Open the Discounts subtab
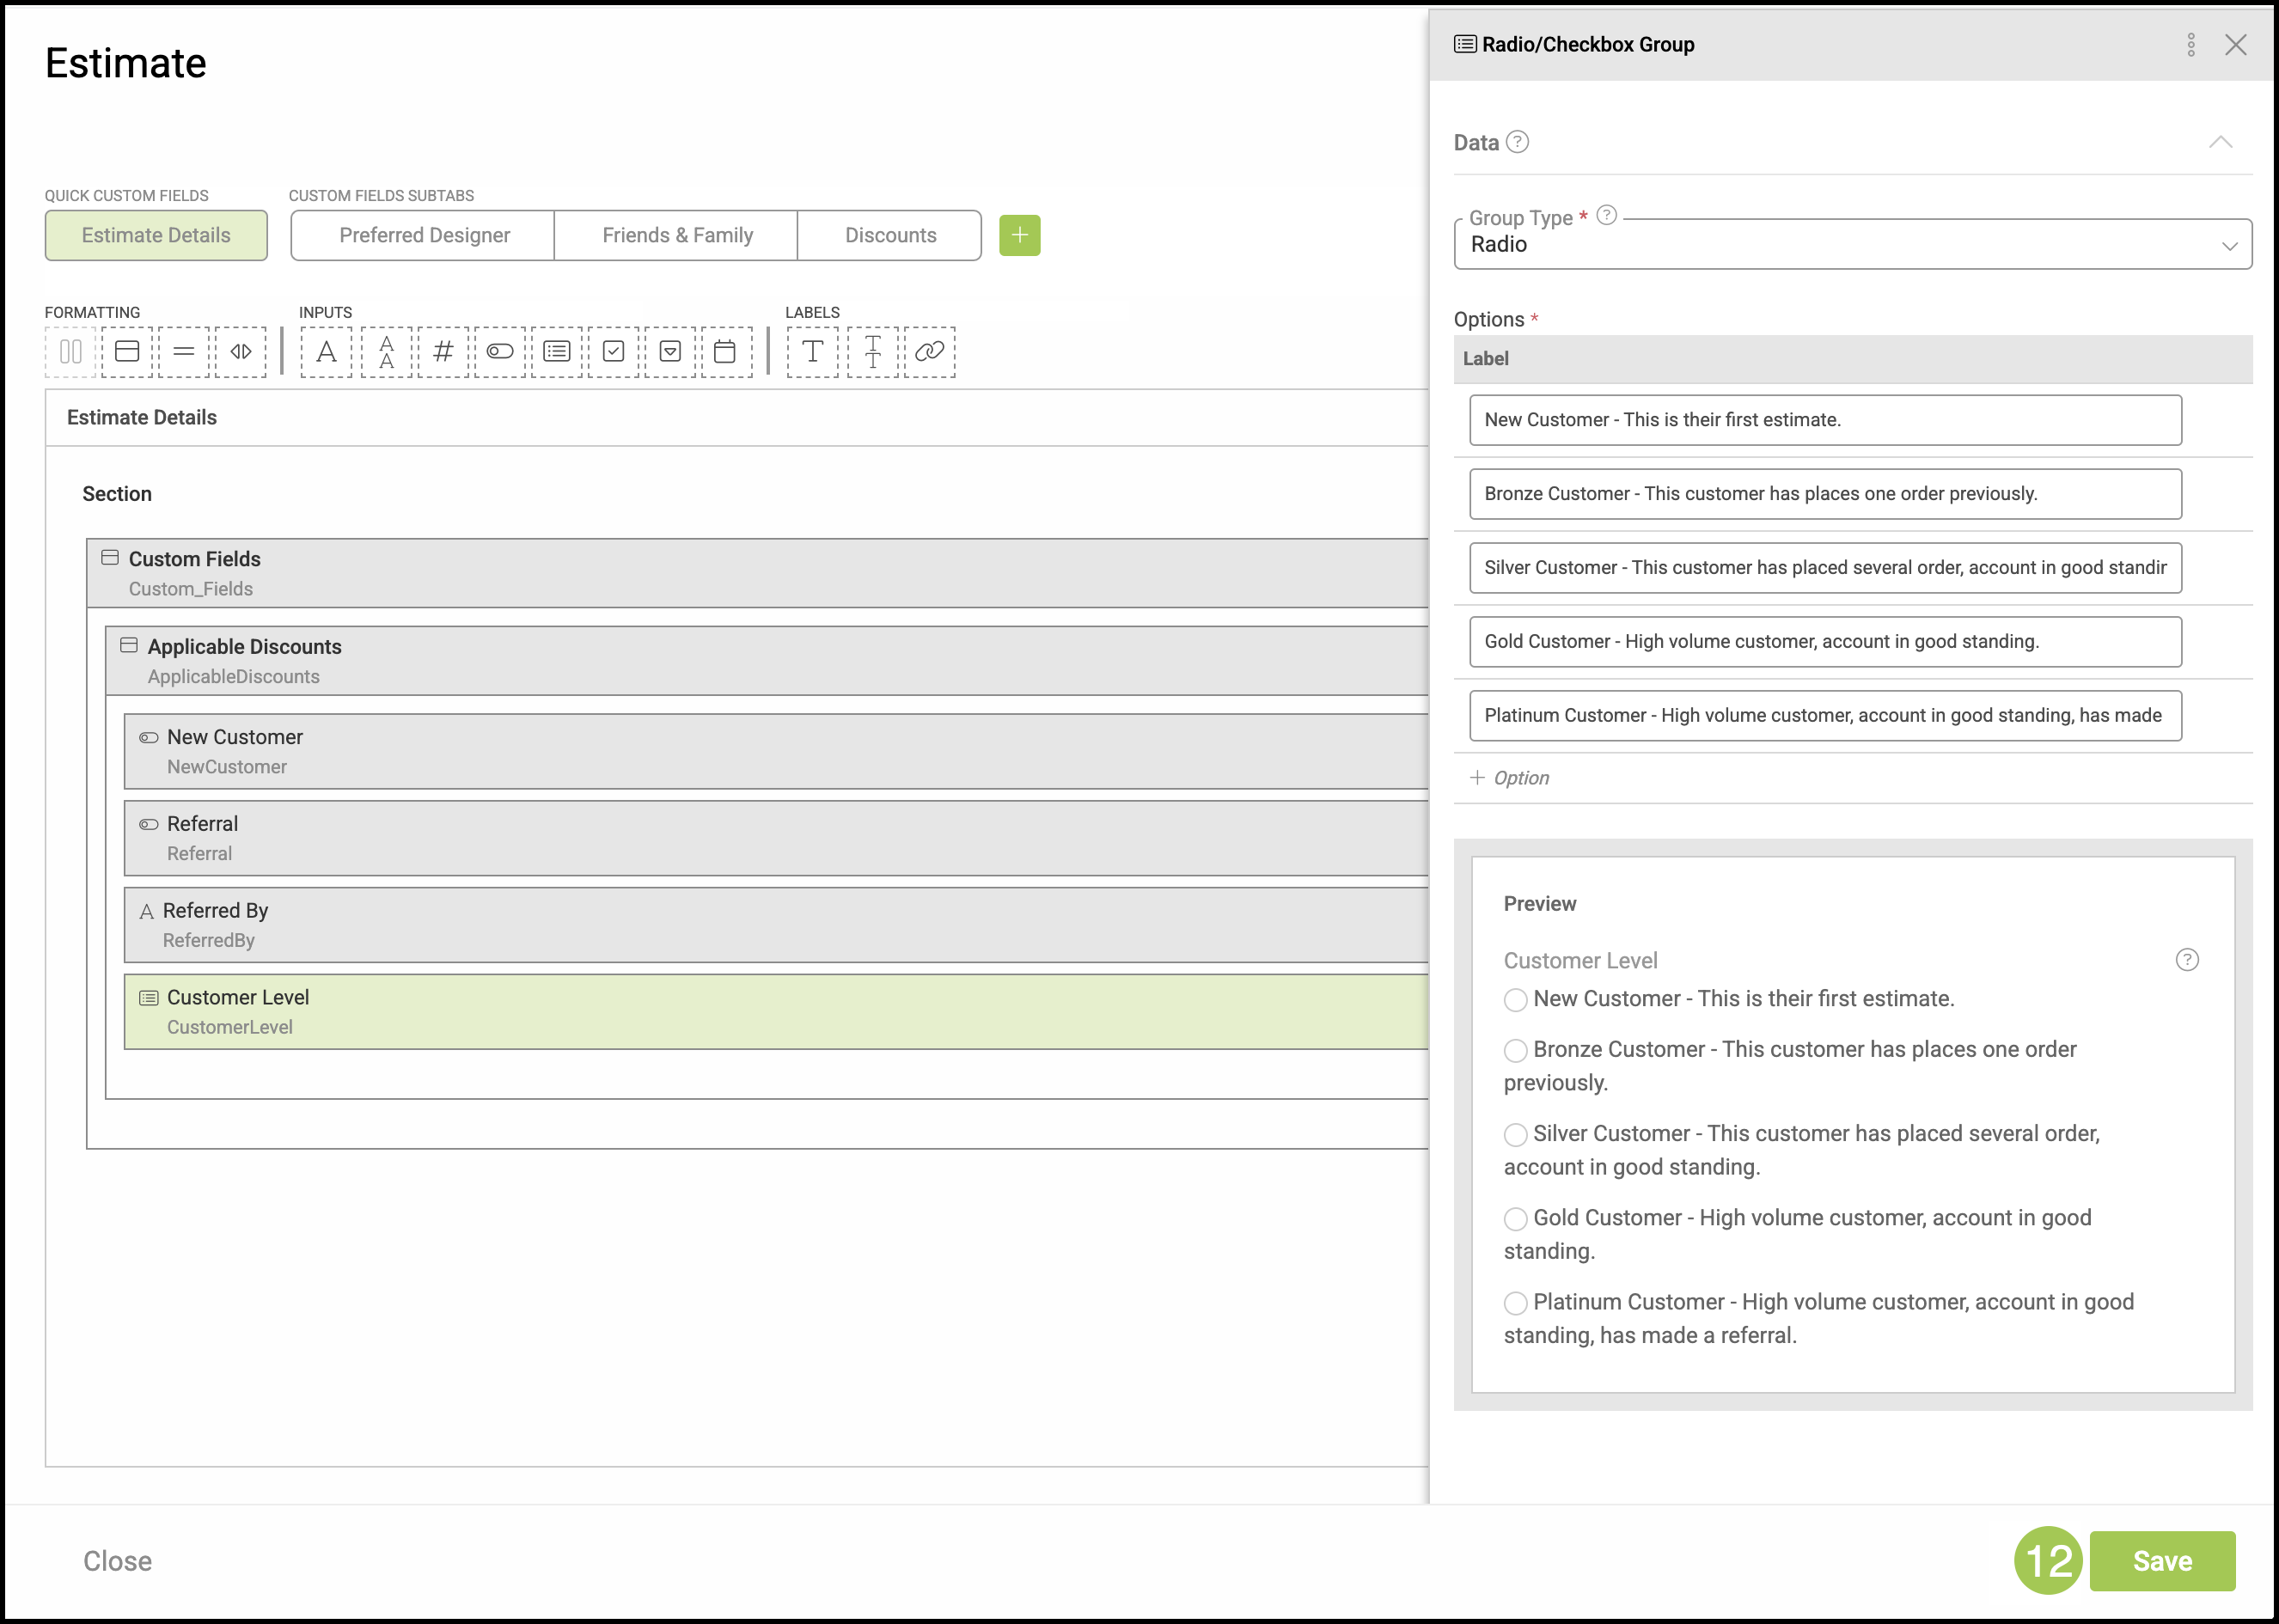The height and width of the screenshot is (1624, 2279). [890, 236]
